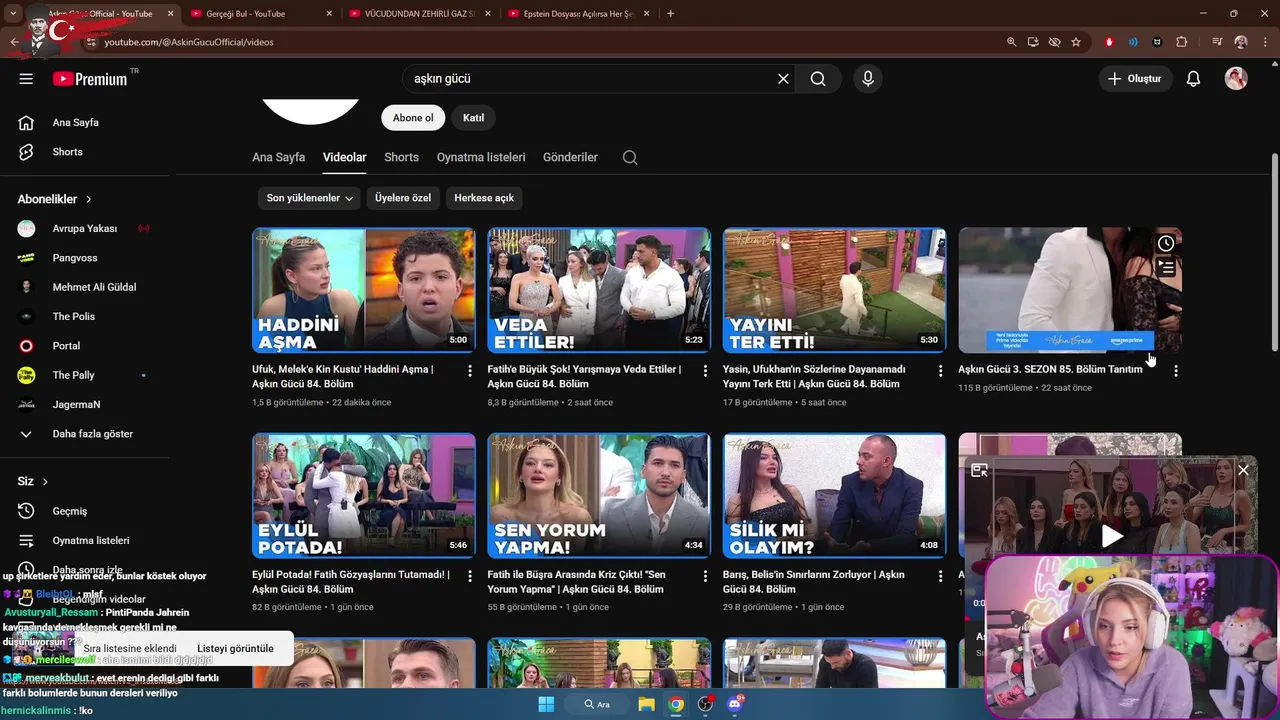Switch to the channel Shorts tab

(401, 157)
